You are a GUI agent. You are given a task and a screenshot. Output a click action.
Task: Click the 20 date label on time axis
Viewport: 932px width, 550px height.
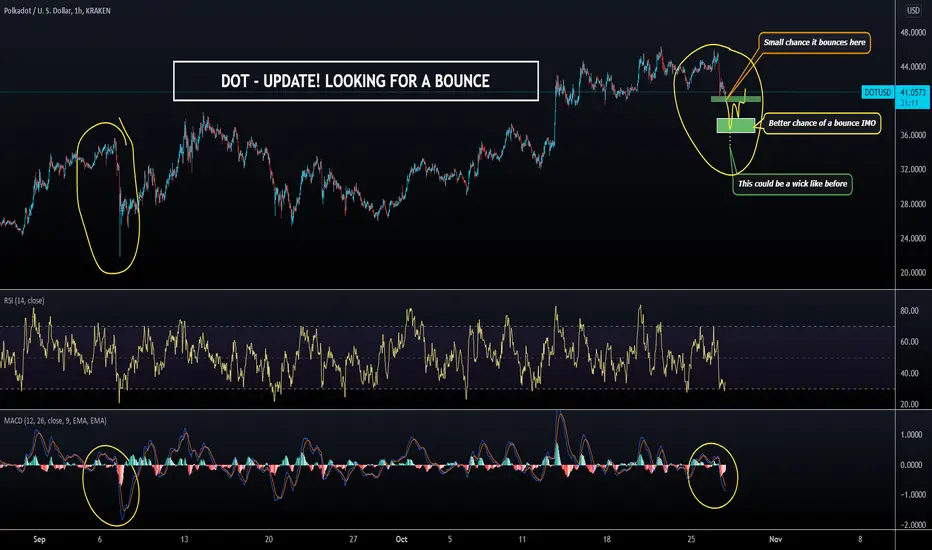(269, 540)
